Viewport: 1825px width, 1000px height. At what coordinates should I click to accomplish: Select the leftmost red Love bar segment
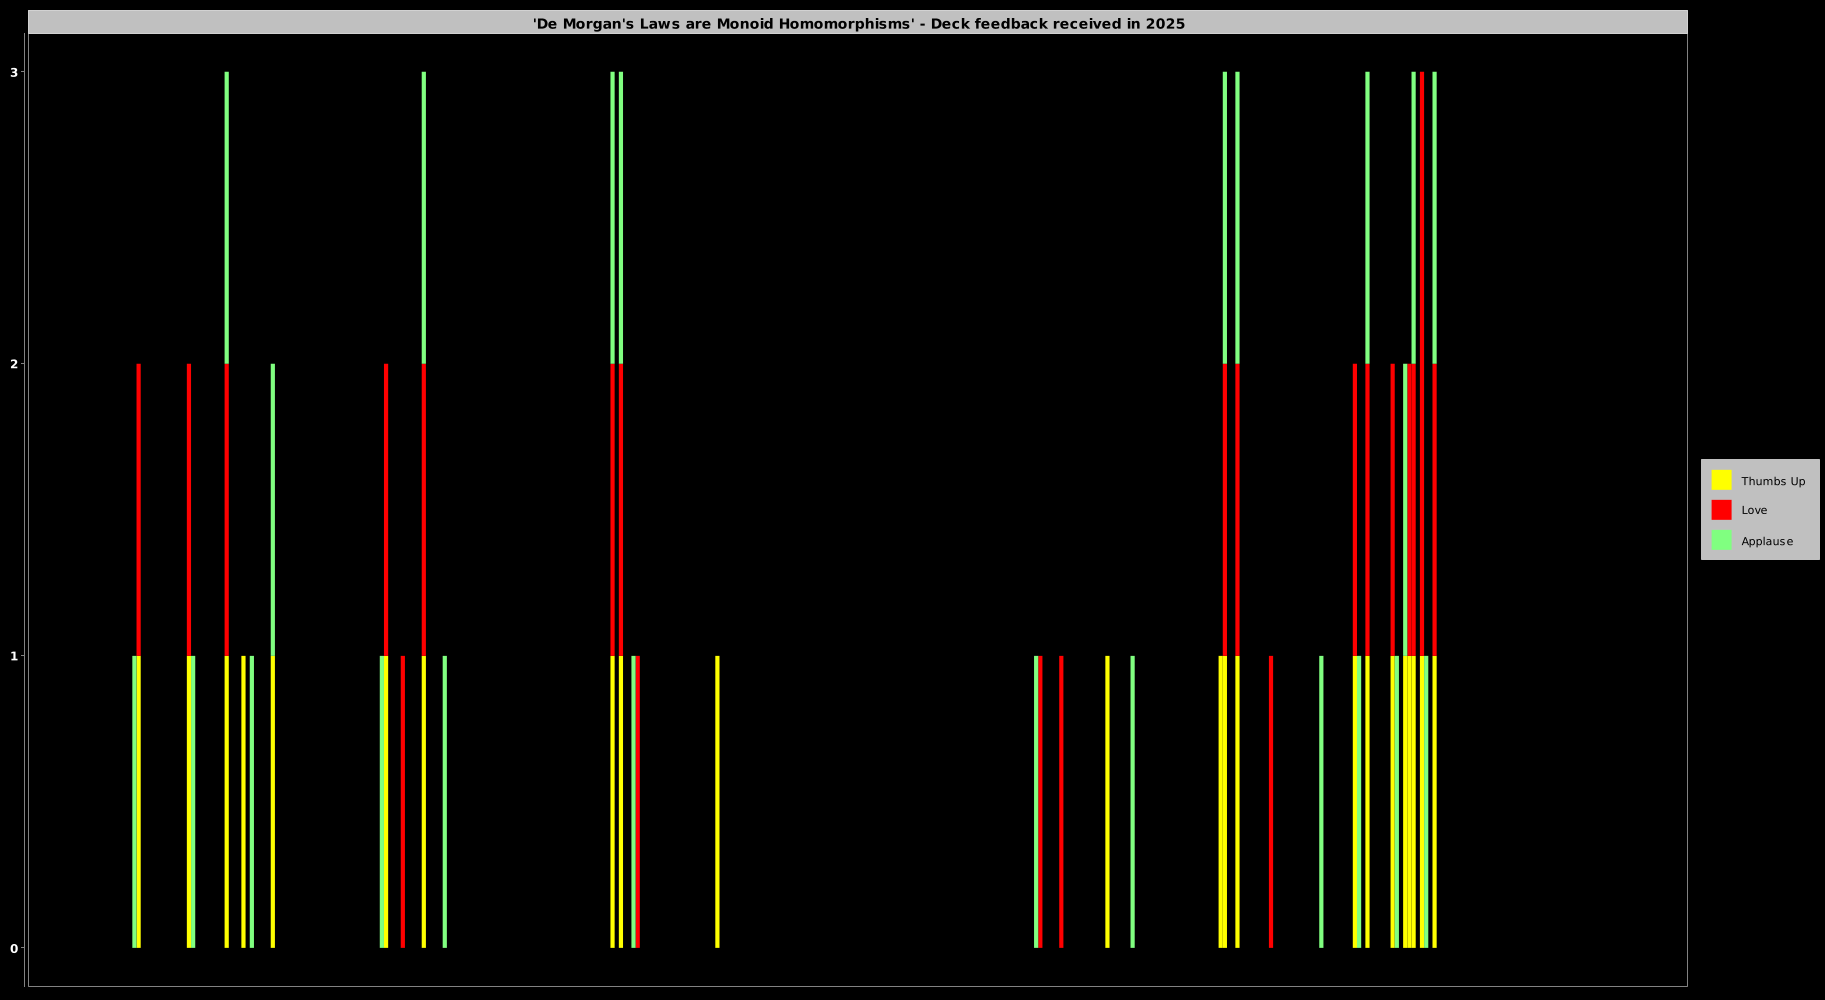click(x=139, y=510)
